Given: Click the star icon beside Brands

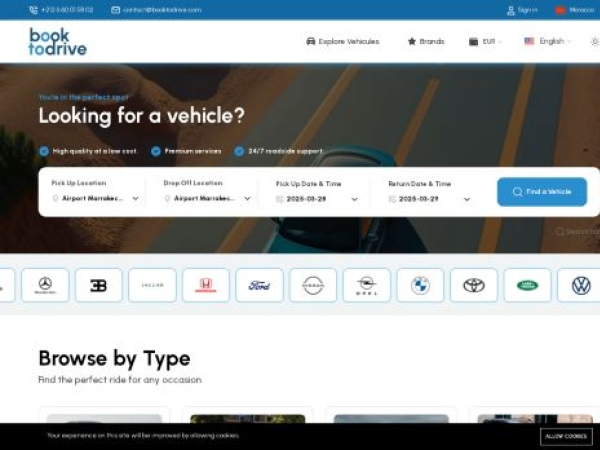Looking at the screenshot, I should coord(412,41).
